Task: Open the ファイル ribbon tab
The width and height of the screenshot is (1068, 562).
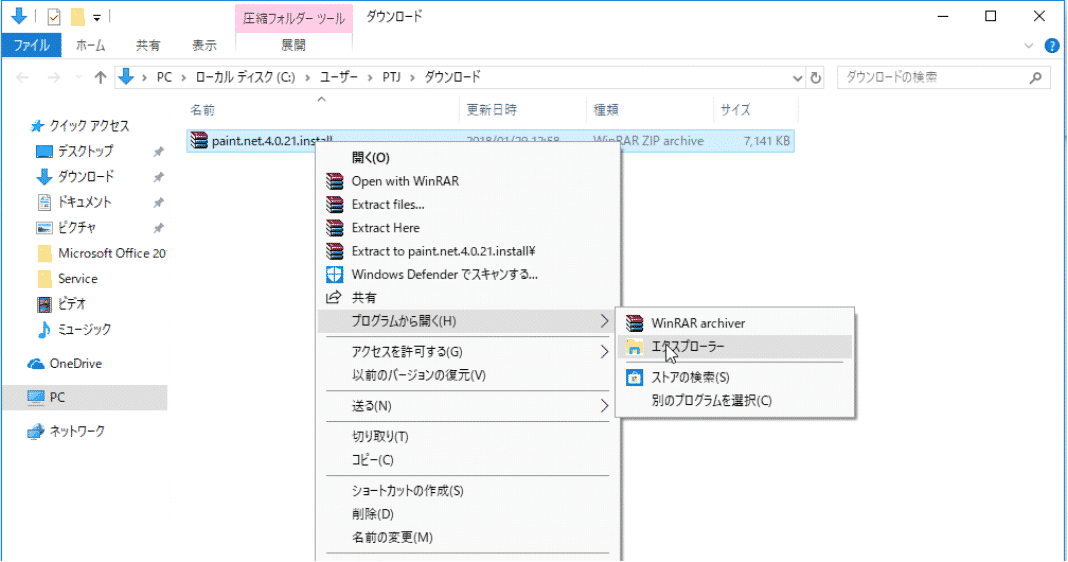Action: pyautogui.click(x=31, y=45)
